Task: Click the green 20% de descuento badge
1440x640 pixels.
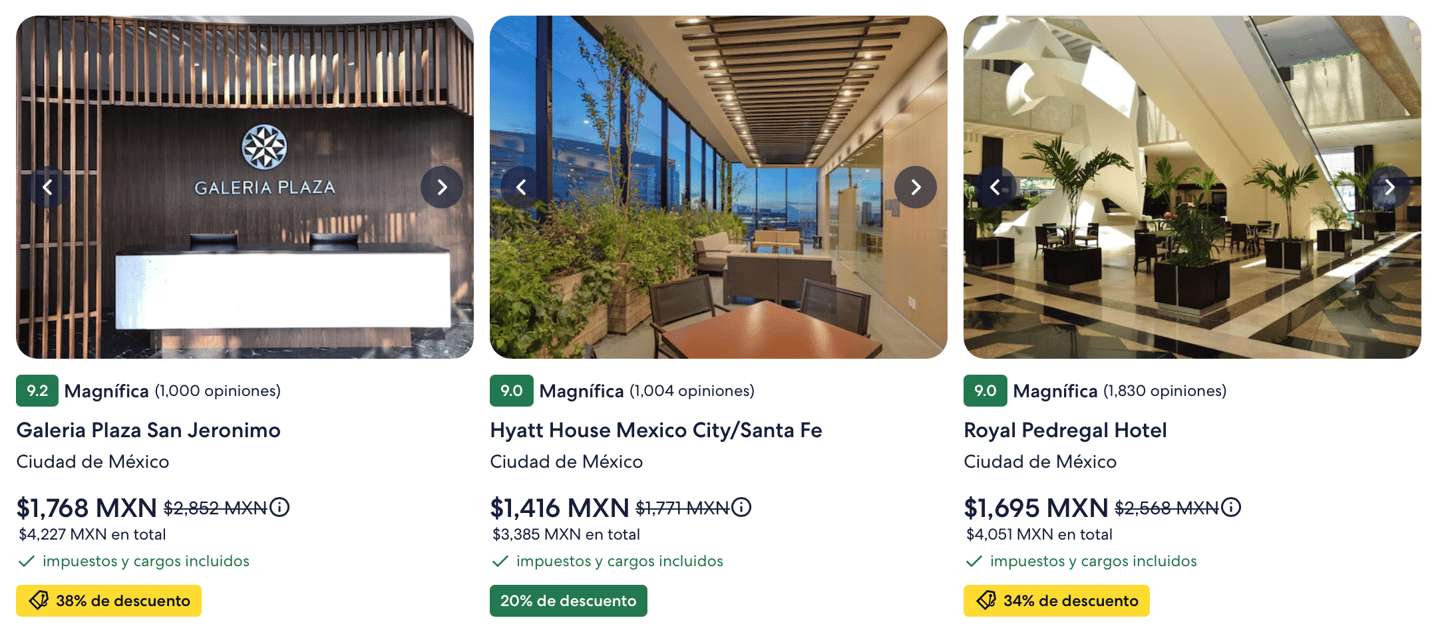Action: (568, 601)
